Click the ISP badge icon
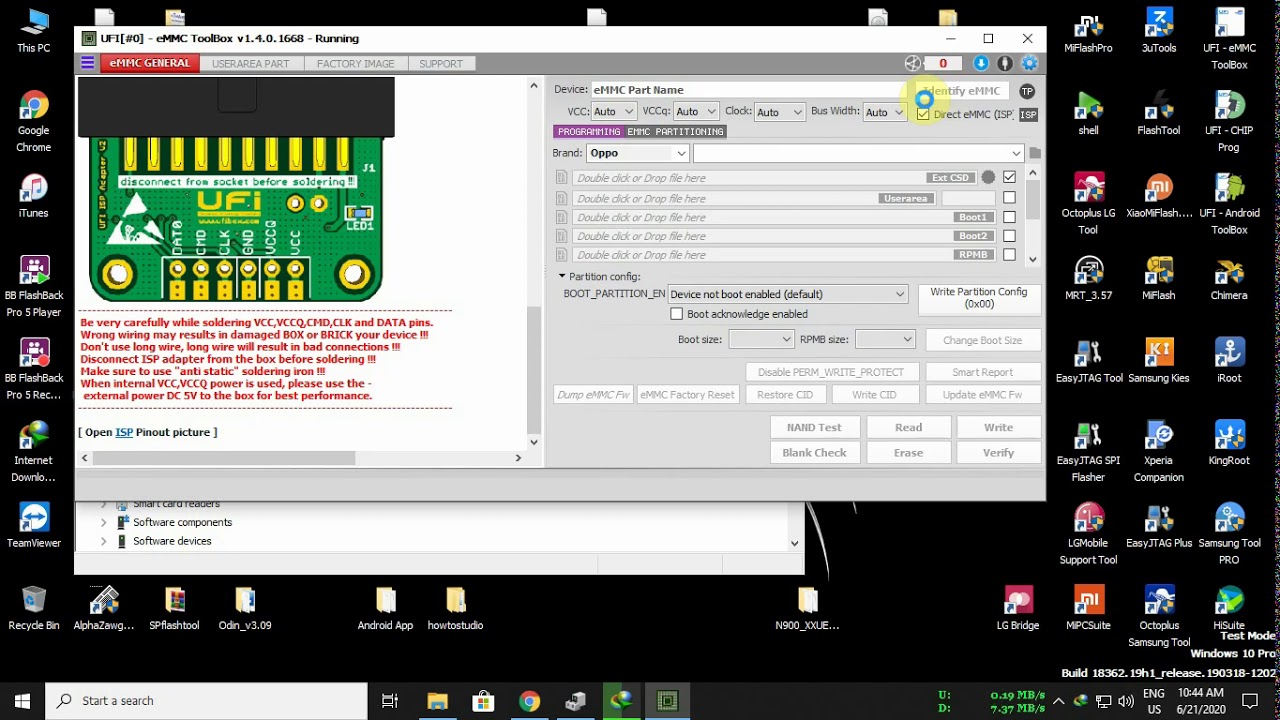This screenshot has height=720, width=1280. [1028, 115]
